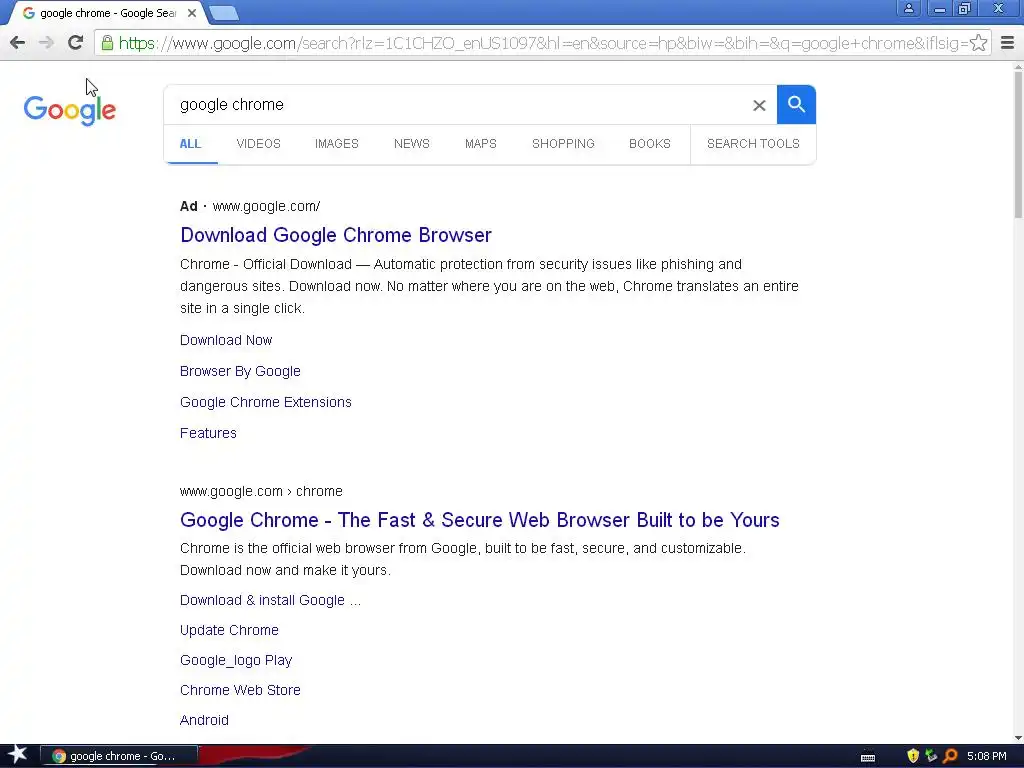Click the Google logo
The width and height of the screenshot is (1024, 768).
pyautogui.click(x=69, y=110)
